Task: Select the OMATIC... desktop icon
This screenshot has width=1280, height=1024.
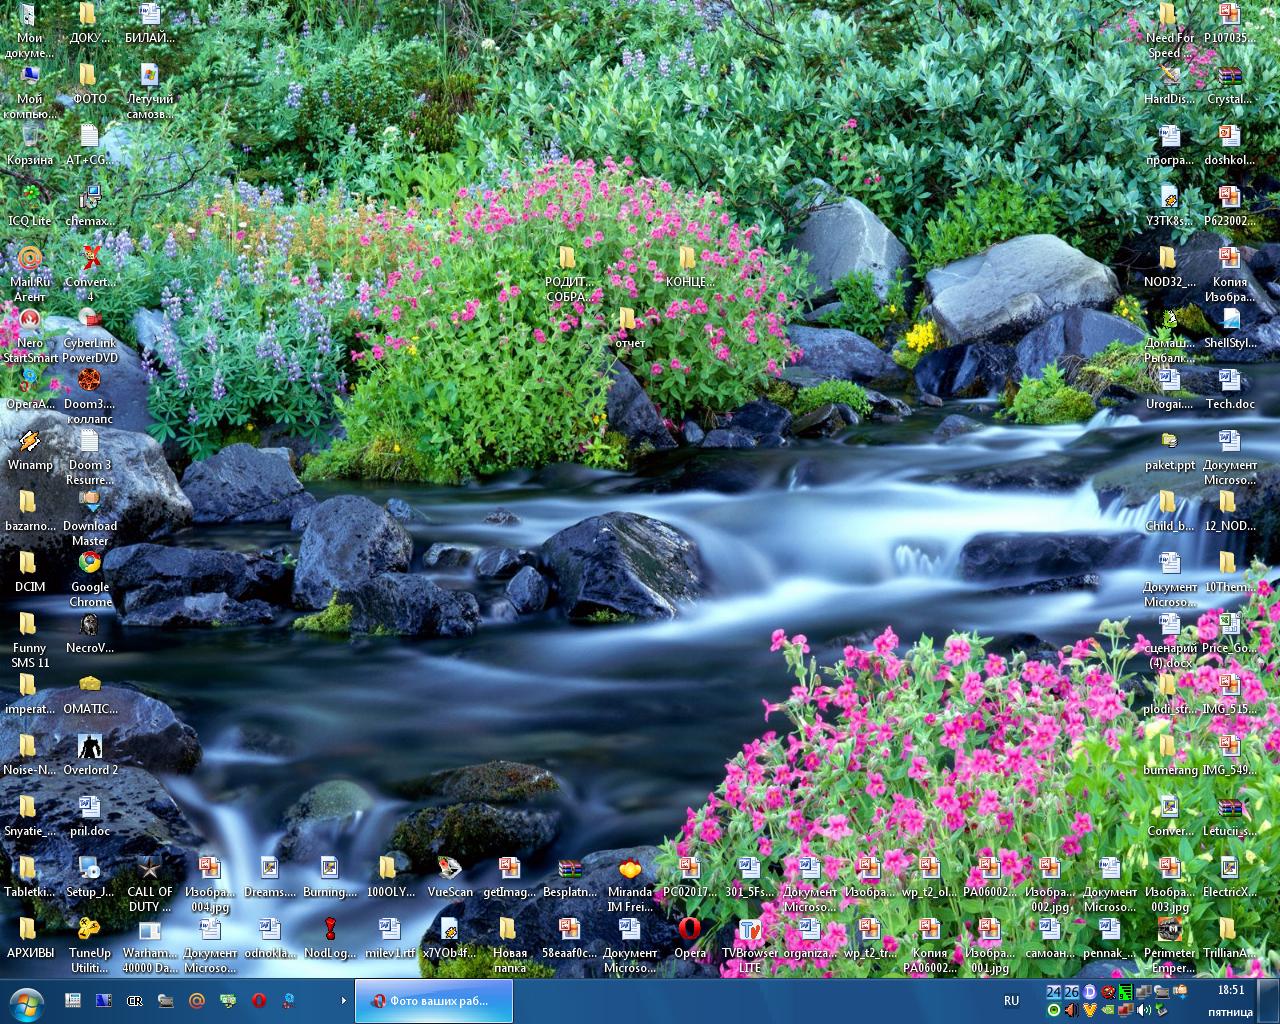Action: (90, 694)
